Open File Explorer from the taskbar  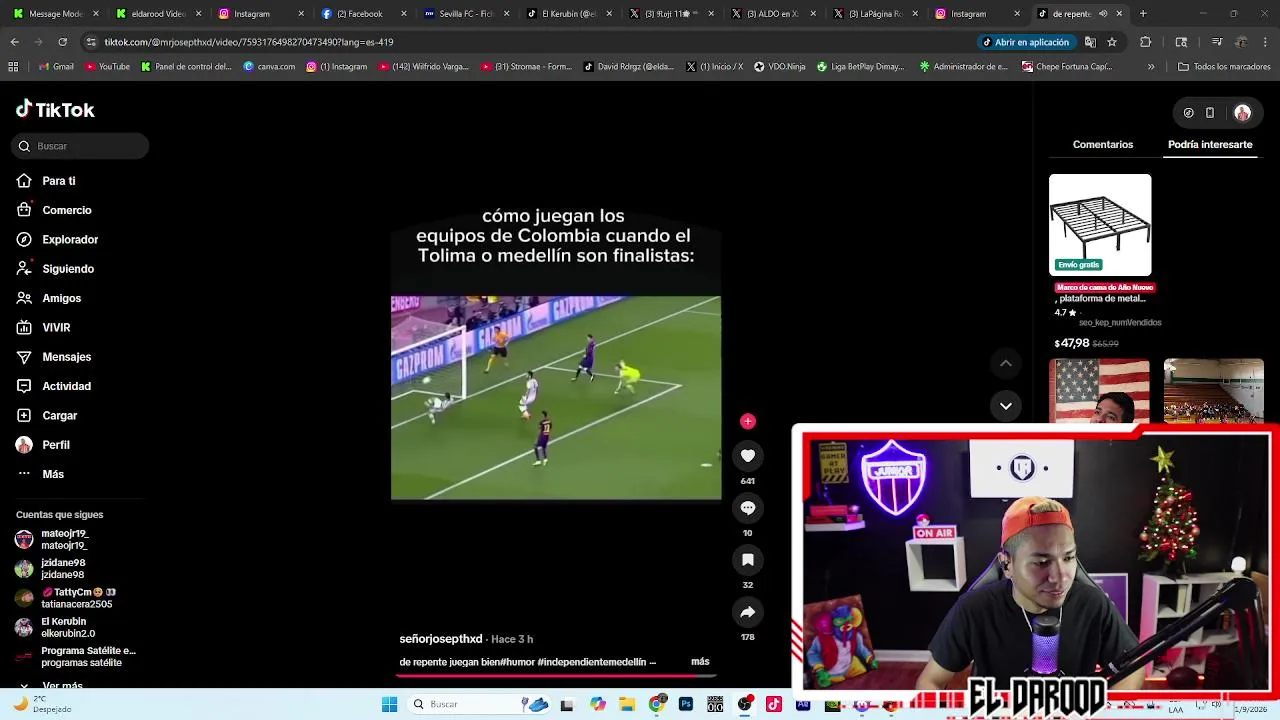[627, 704]
